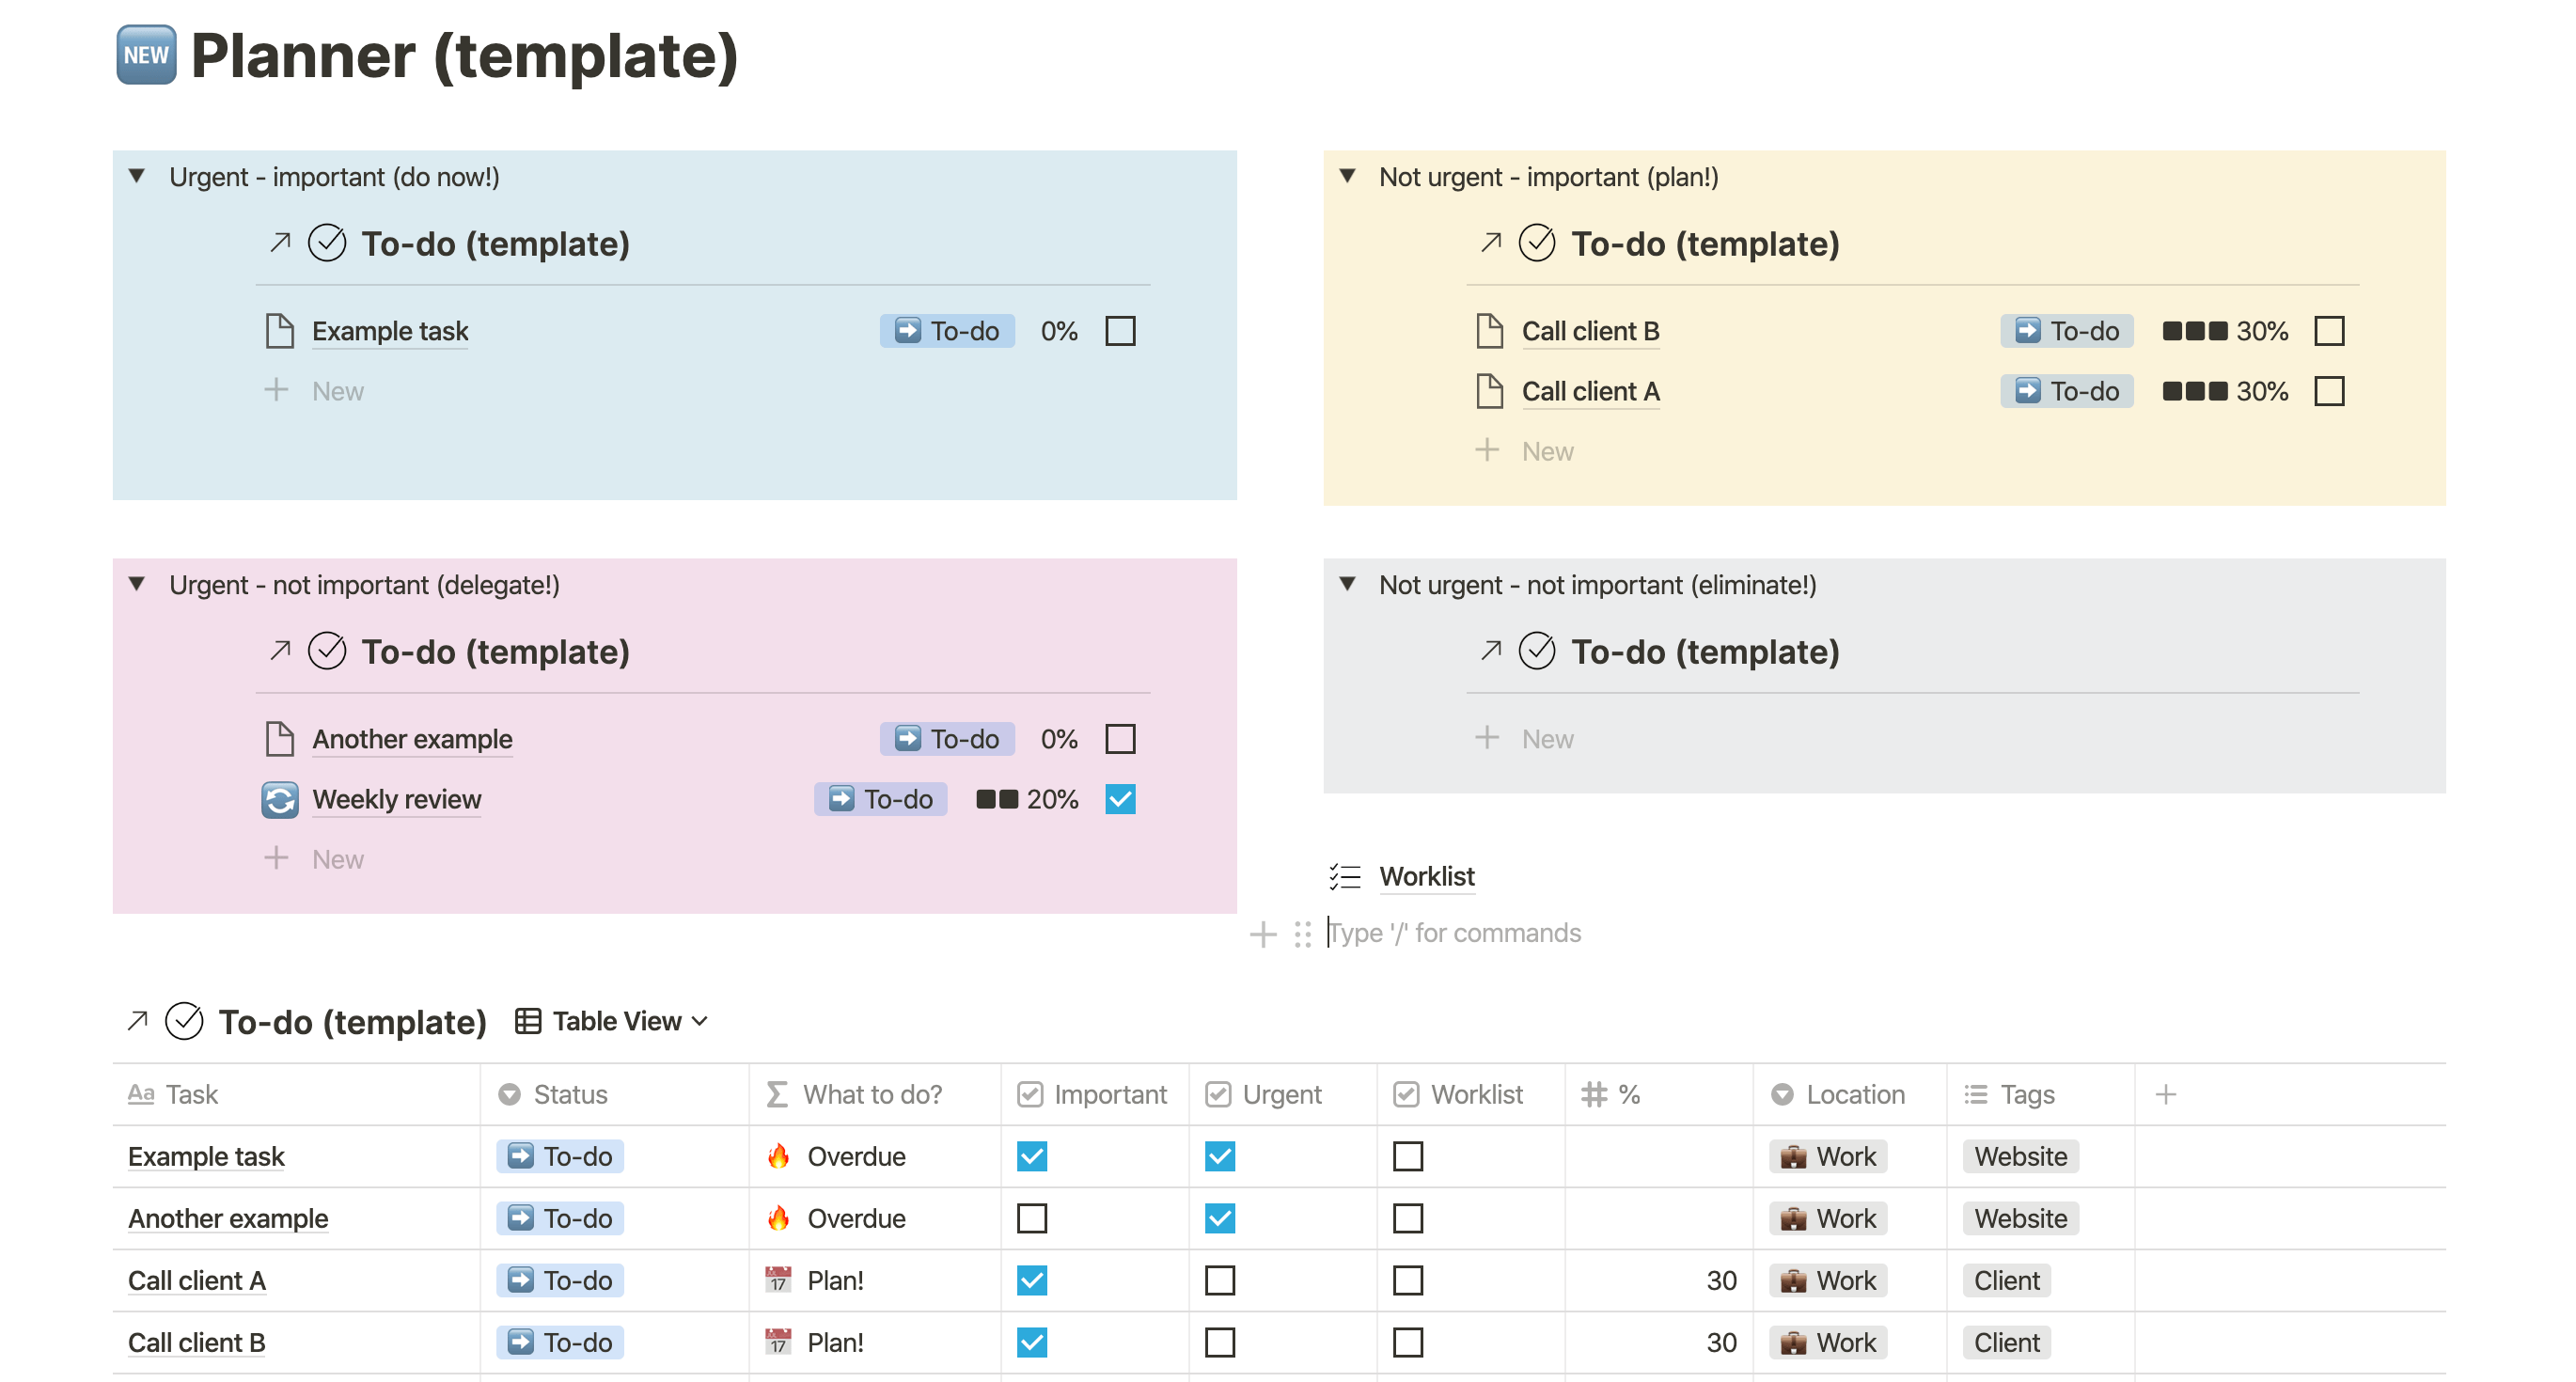Check off the Weekly review task checkbox
Screen dimensions: 2576x1382
pyautogui.click(x=1120, y=799)
